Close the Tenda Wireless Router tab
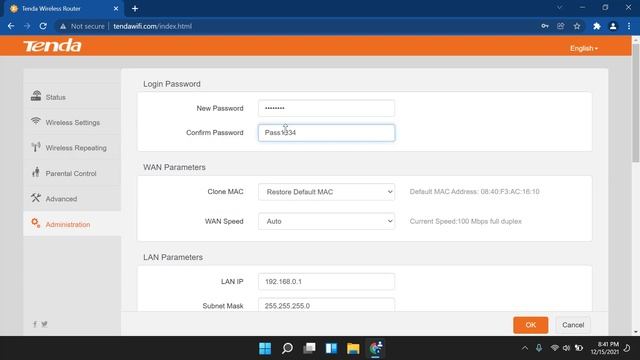 click(116, 8)
